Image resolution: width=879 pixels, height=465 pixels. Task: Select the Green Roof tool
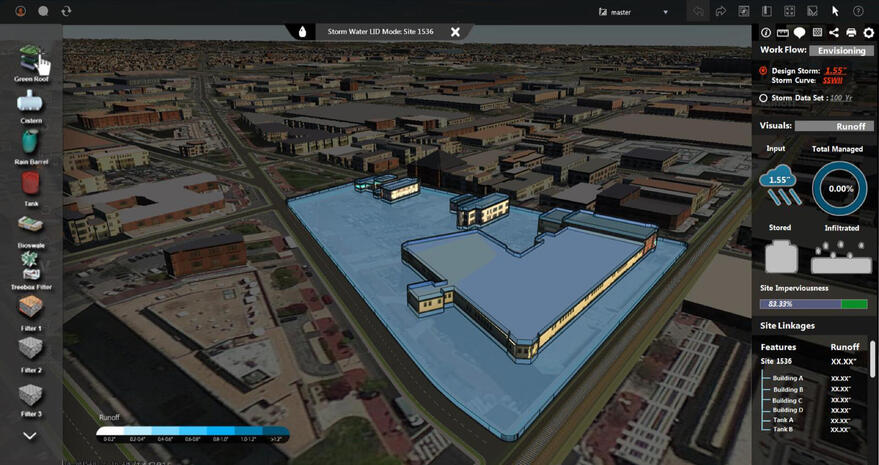(31, 59)
